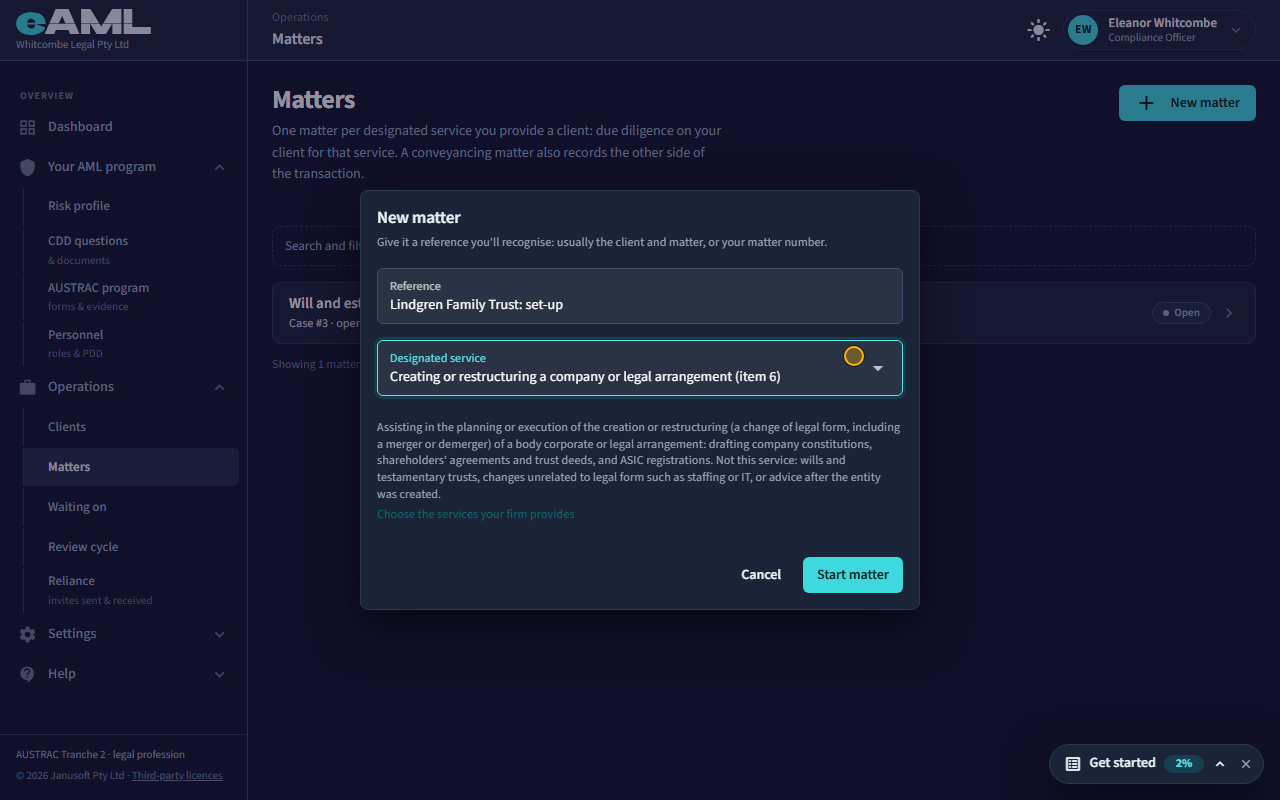Click the briefcase icon beside Operations
This screenshot has height=800, width=1280.
click(x=27, y=387)
